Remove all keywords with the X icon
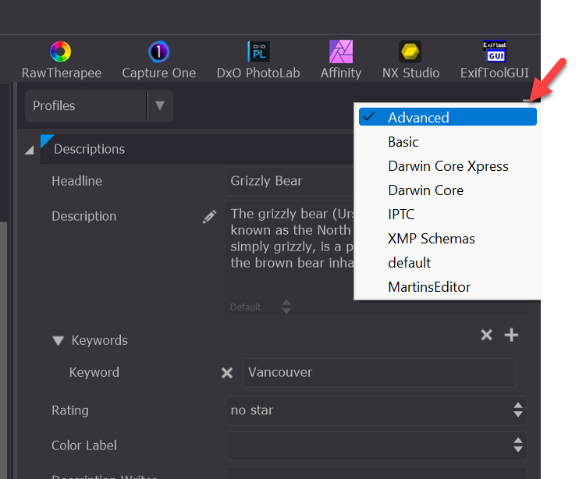The height and width of the screenshot is (479, 579). click(x=487, y=335)
